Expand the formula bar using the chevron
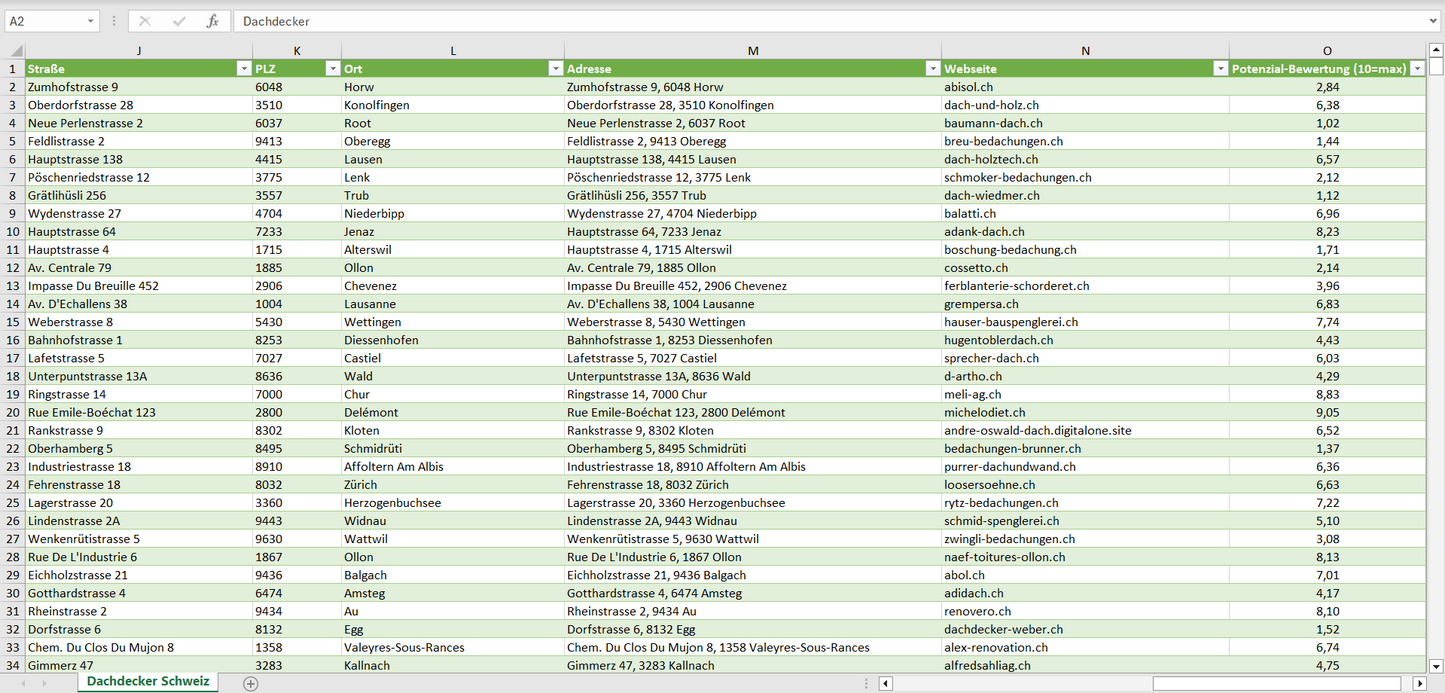The height and width of the screenshot is (693, 1445). click(x=1434, y=21)
